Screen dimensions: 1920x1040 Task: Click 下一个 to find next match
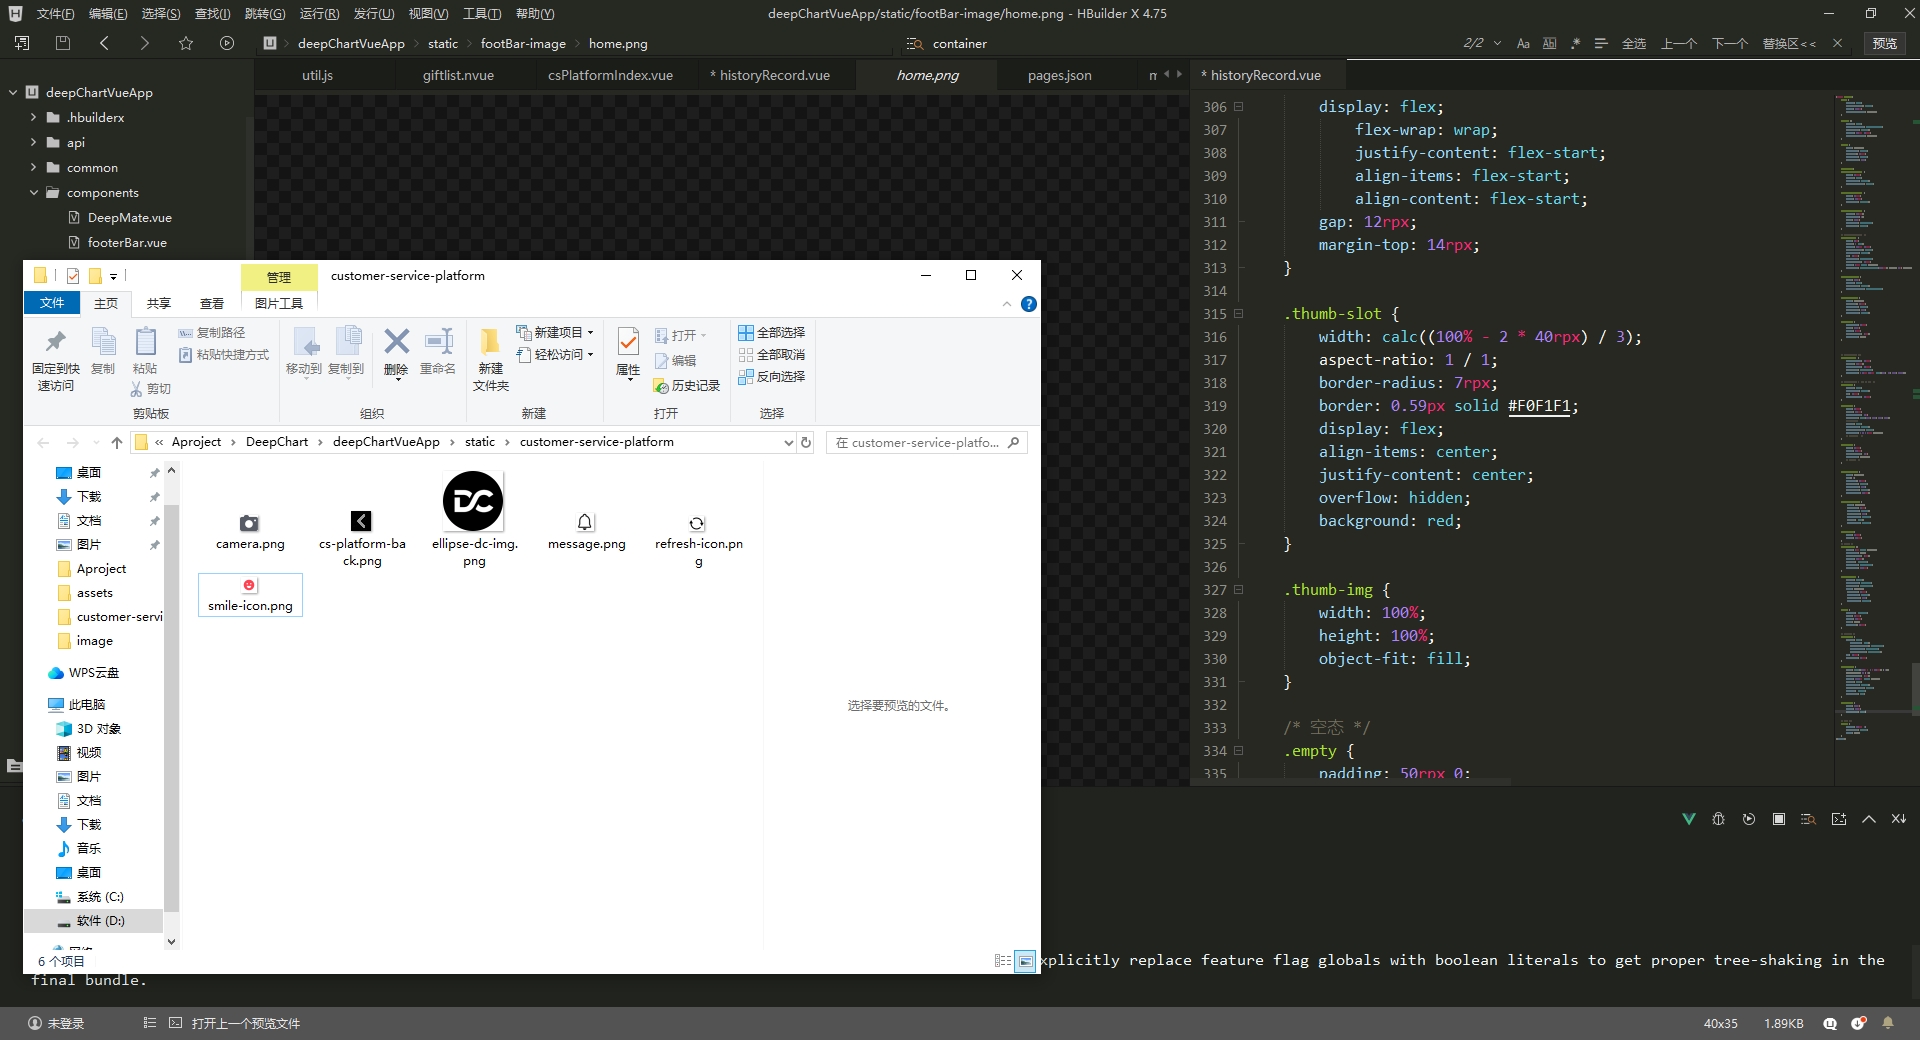(1729, 43)
